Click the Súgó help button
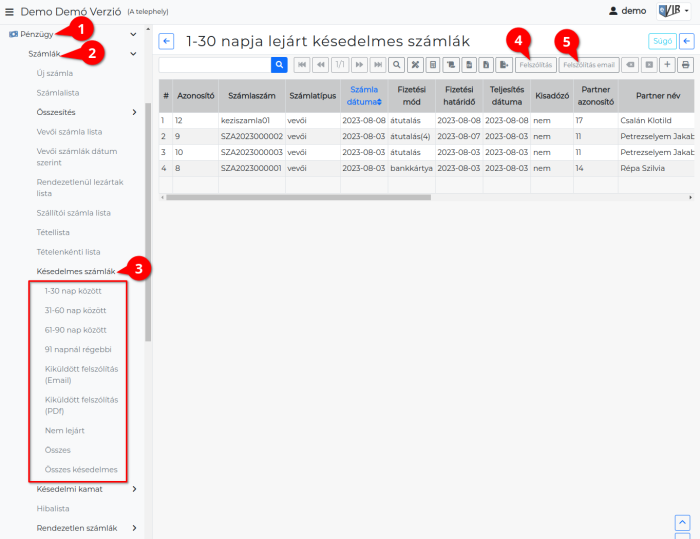This screenshot has width=700, height=539. click(x=661, y=41)
